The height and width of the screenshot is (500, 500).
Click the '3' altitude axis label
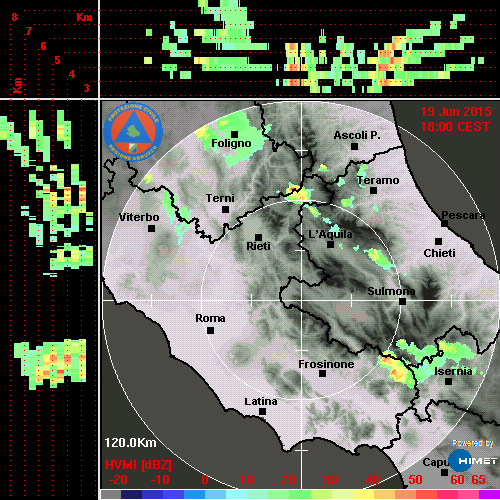[x=87, y=88]
